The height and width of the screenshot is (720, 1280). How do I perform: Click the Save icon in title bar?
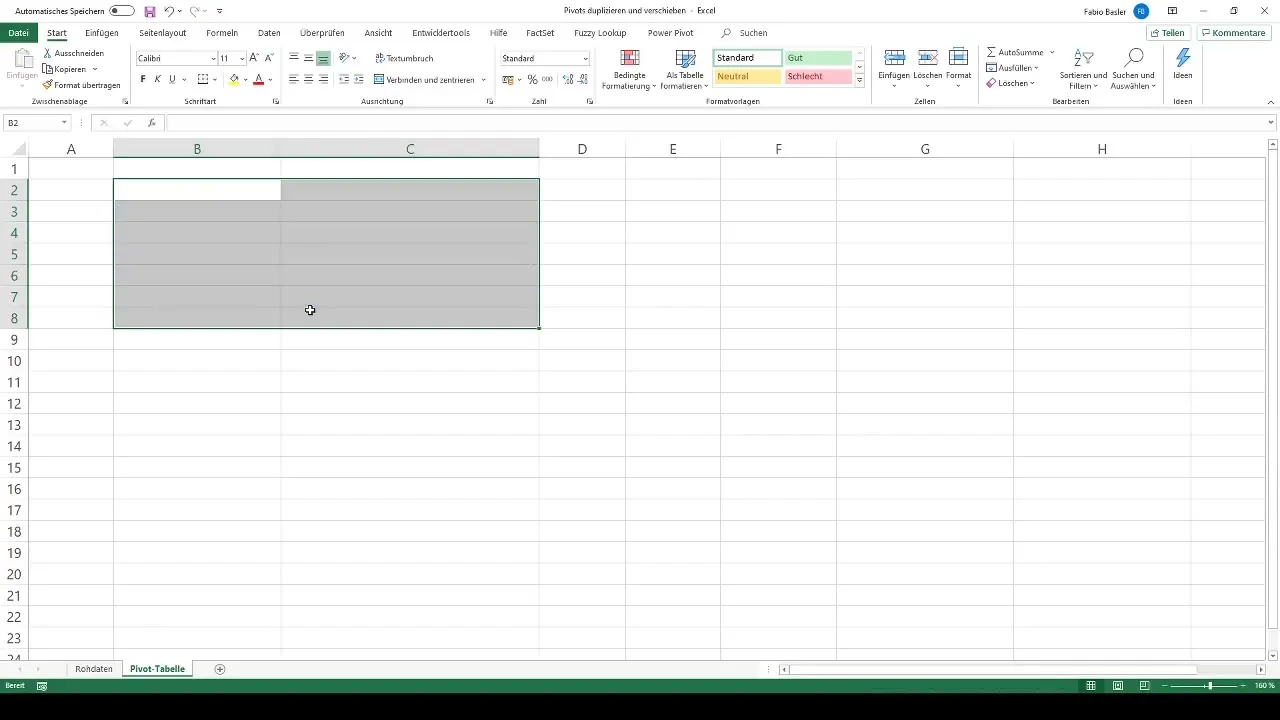(x=150, y=11)
